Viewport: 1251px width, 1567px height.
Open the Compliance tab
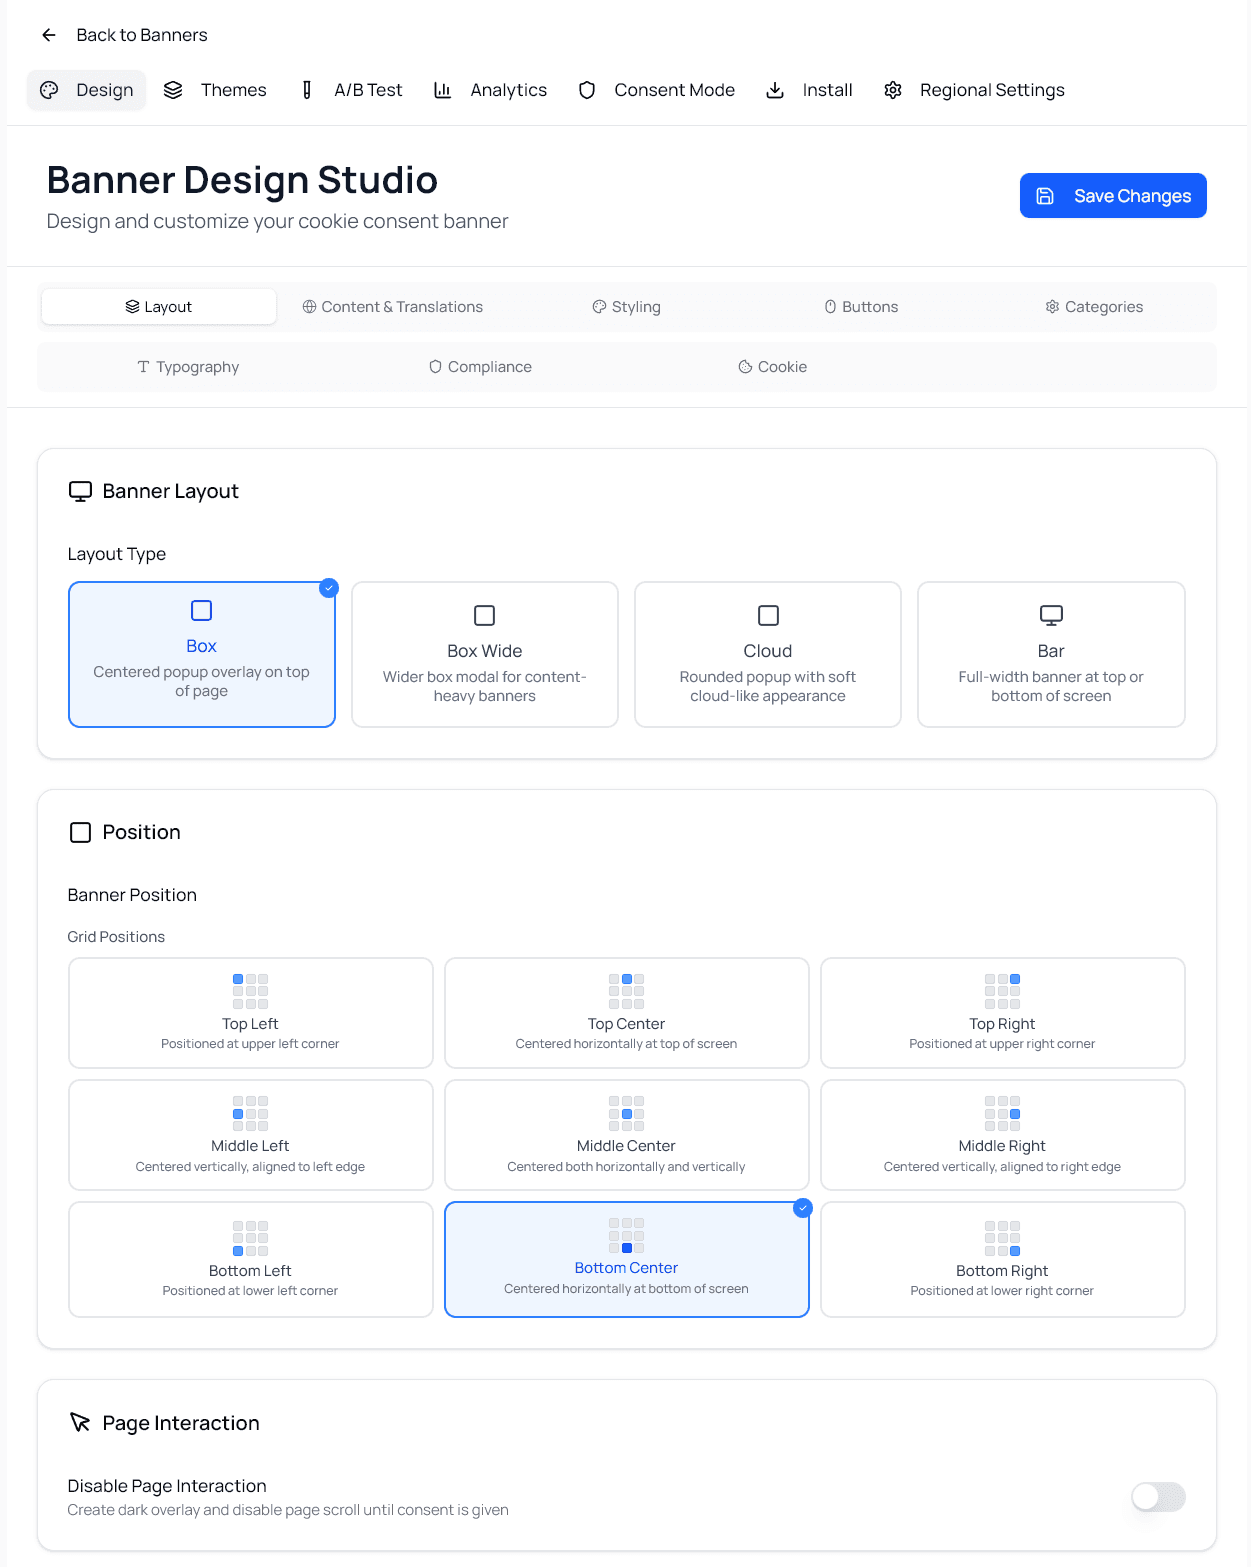[x=480, y=367]
